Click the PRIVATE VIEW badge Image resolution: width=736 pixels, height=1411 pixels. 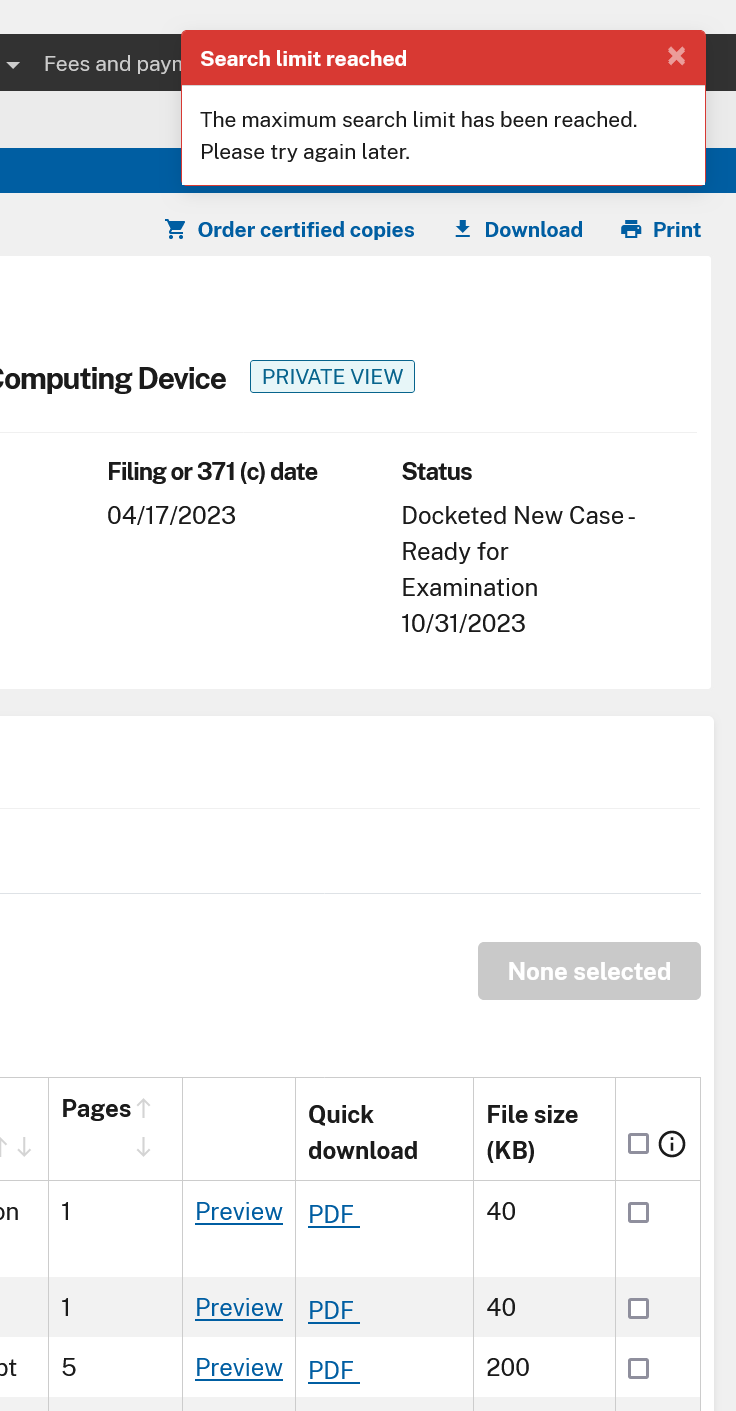[332, 377]
